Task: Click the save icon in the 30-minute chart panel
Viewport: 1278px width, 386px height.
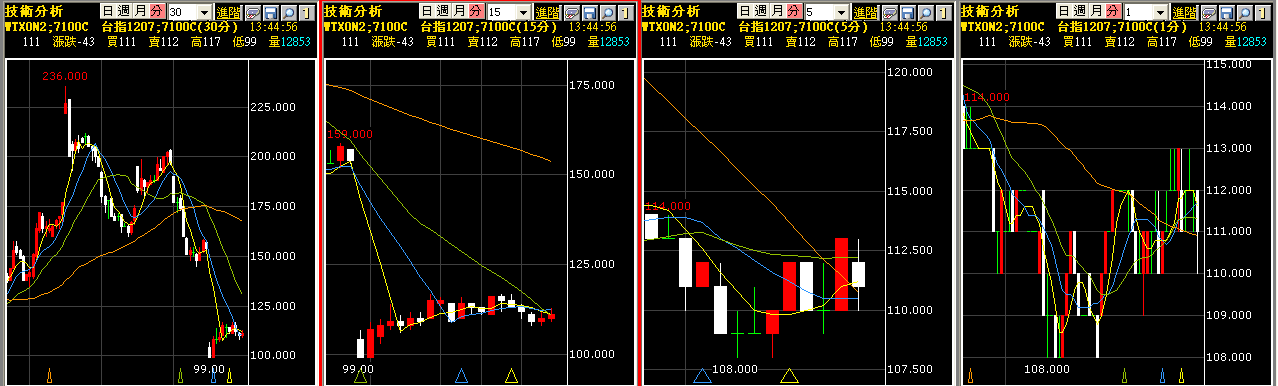Action: click(x=270, y=12)
